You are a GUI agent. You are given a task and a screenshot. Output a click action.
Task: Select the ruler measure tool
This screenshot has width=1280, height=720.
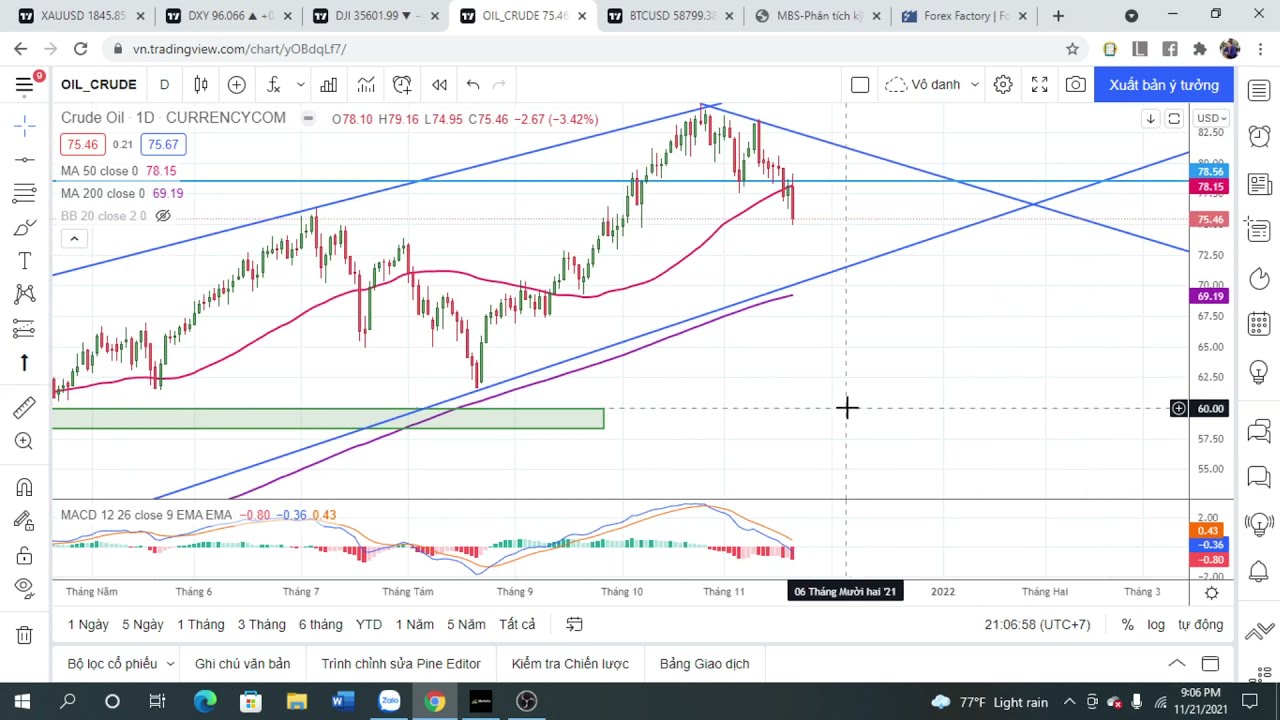(x=25, y=407)
